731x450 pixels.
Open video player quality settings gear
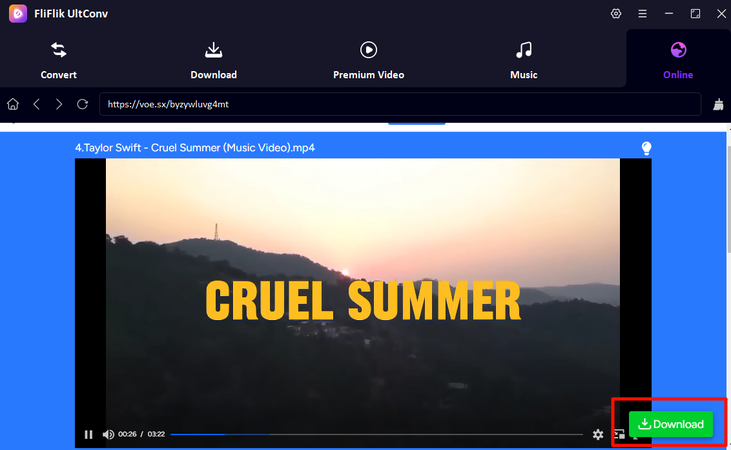(x=598, y=435)
